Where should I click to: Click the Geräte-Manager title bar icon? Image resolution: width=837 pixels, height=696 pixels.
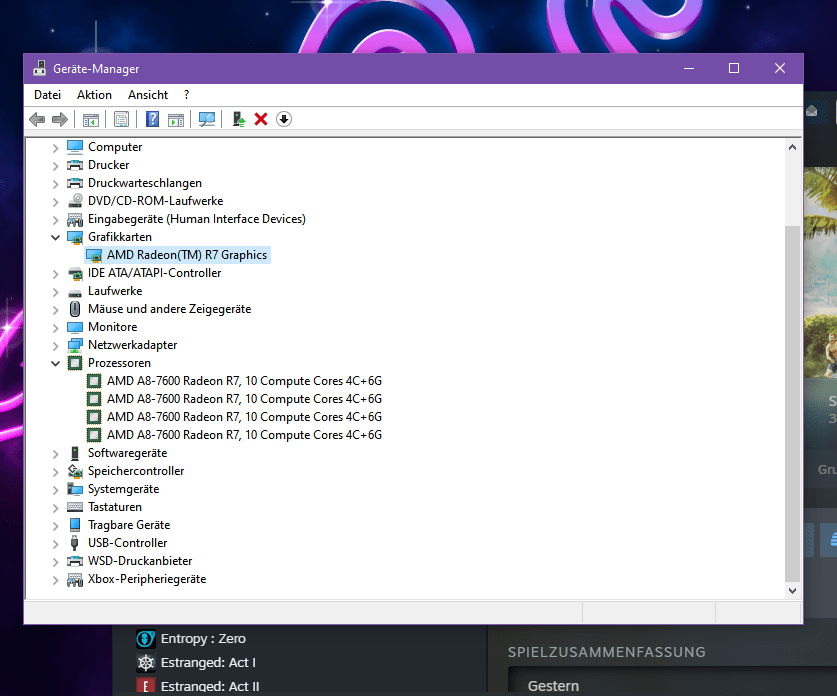pyautogui.click(x=40, y=68)
